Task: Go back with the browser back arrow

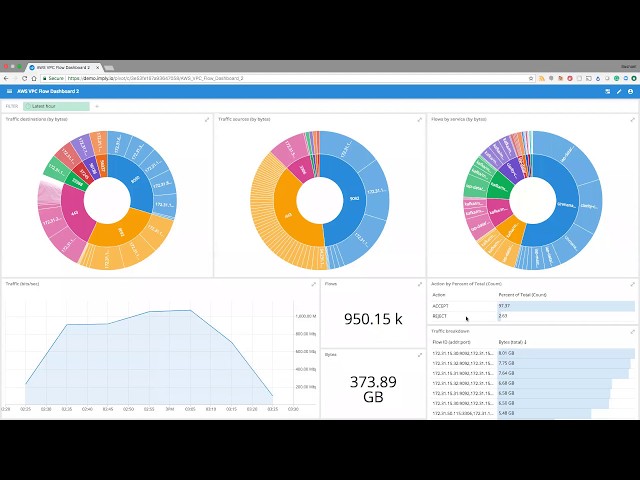Action: pyautogui.click(x=6, y=78)
